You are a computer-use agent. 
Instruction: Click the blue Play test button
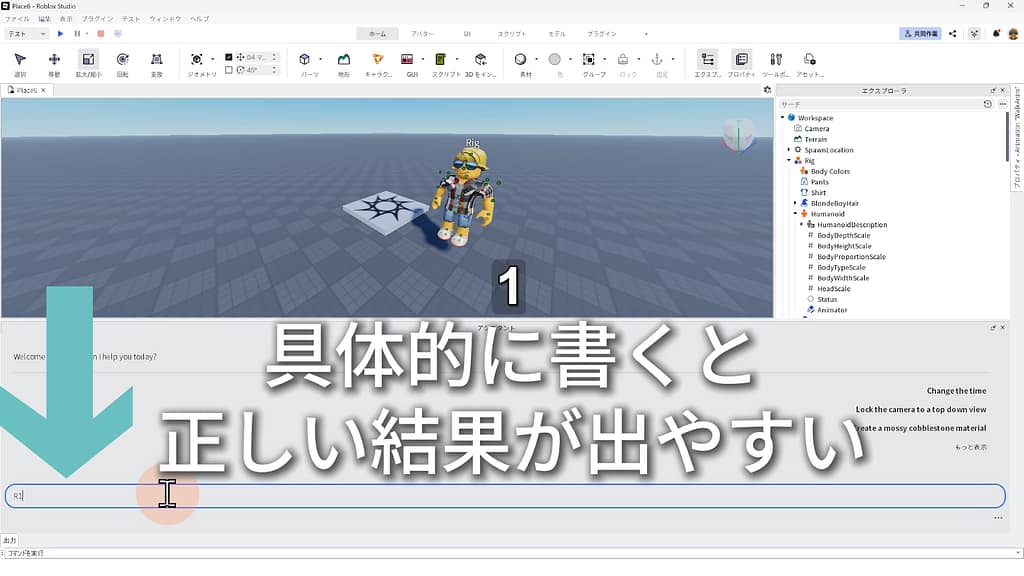click(x=60, y=33)
